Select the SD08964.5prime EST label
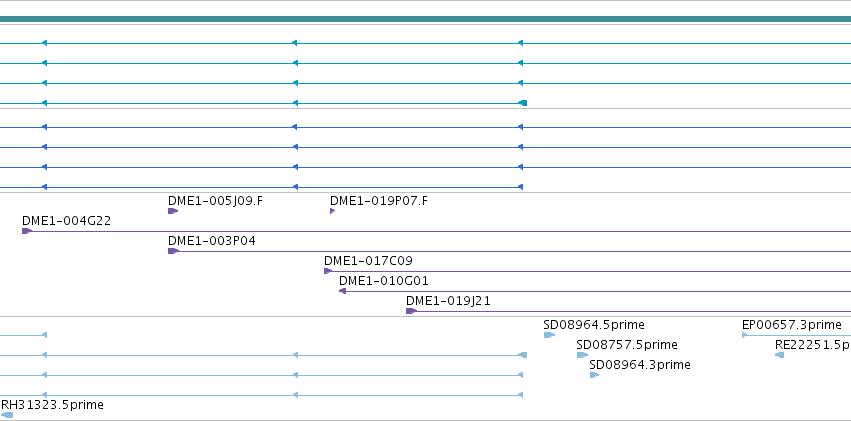Viewport: 851px width, 421px height. tap(594, 326)
